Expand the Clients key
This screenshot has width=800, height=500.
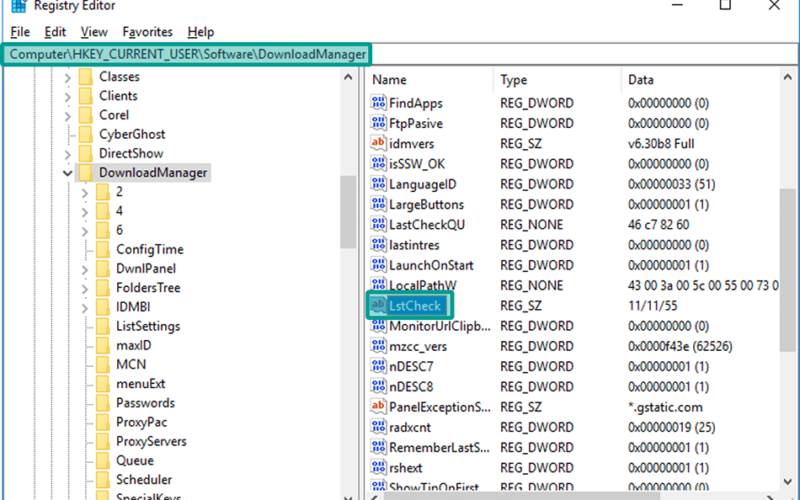coord(67,96)
